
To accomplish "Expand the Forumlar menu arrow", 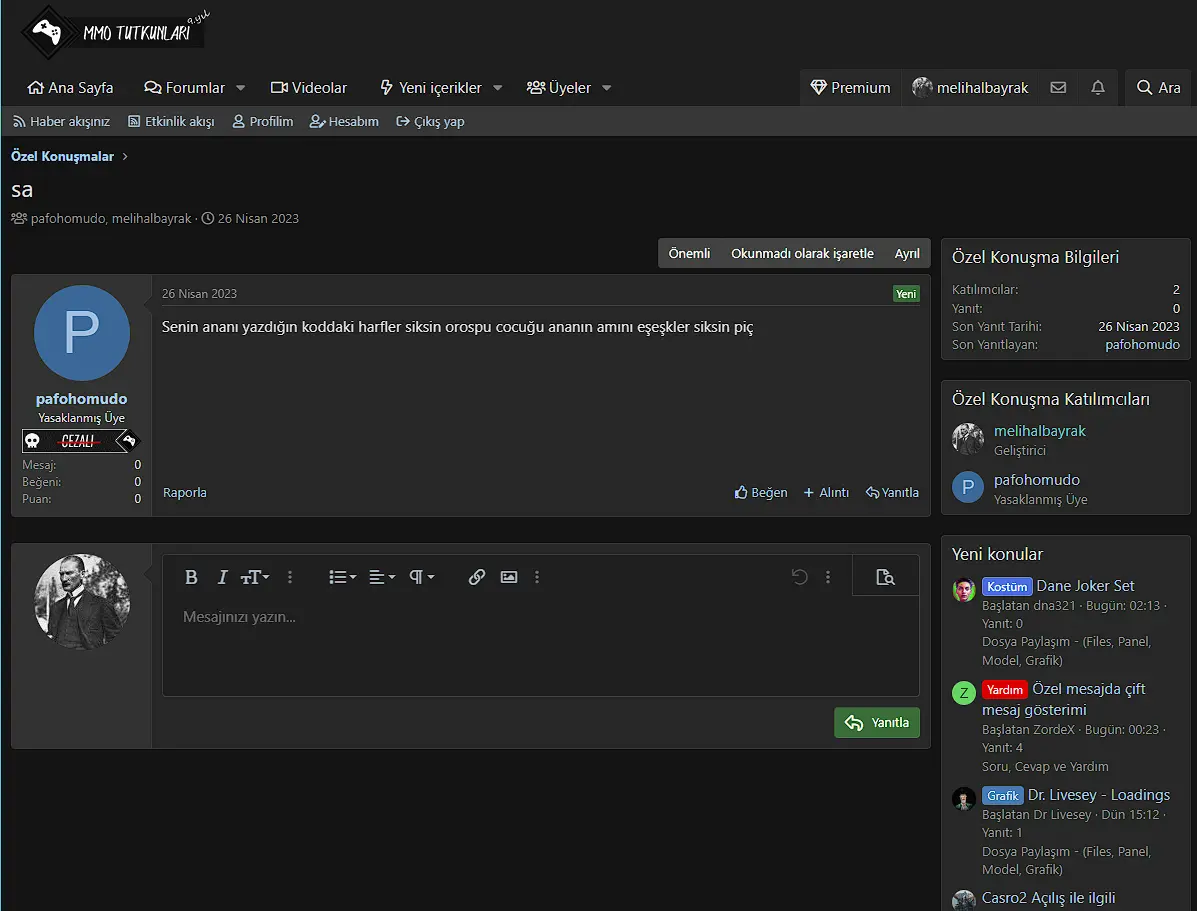I will [240, 88].
